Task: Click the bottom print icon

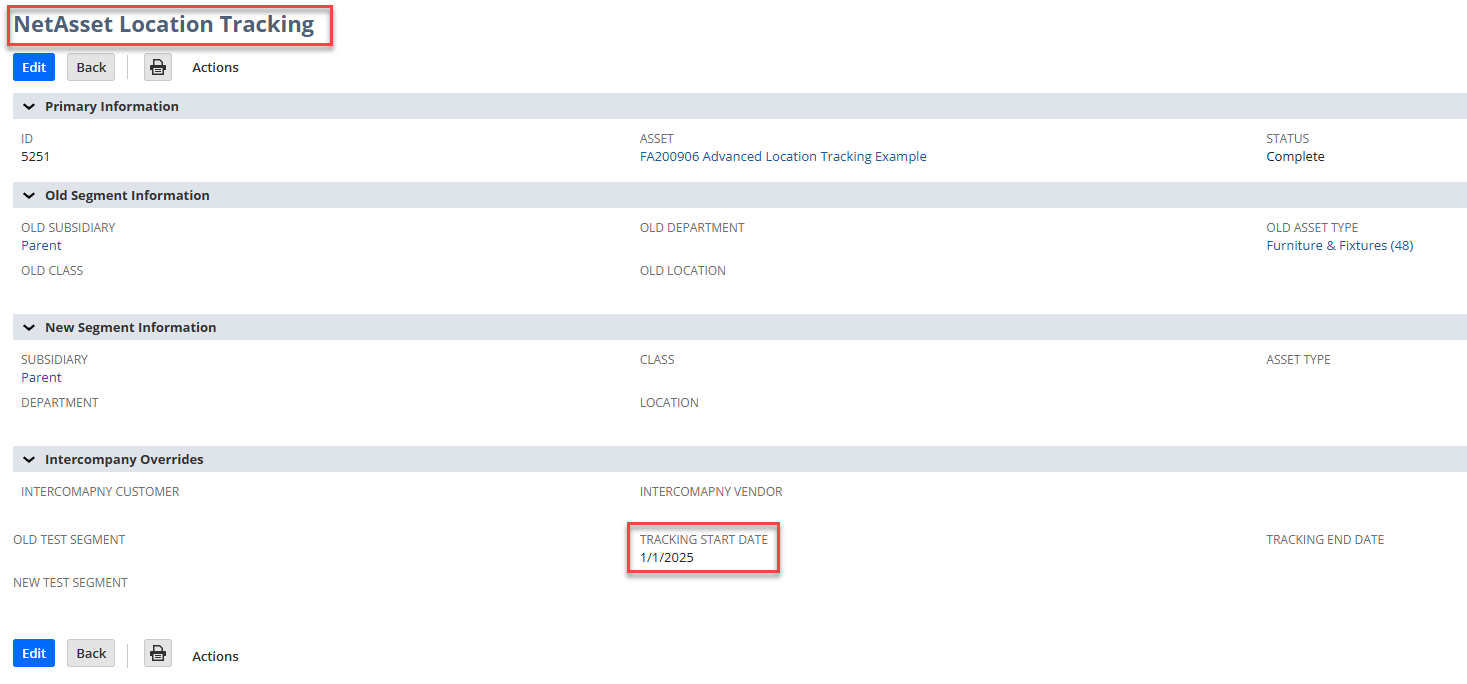Action: [x=158, y=654]
